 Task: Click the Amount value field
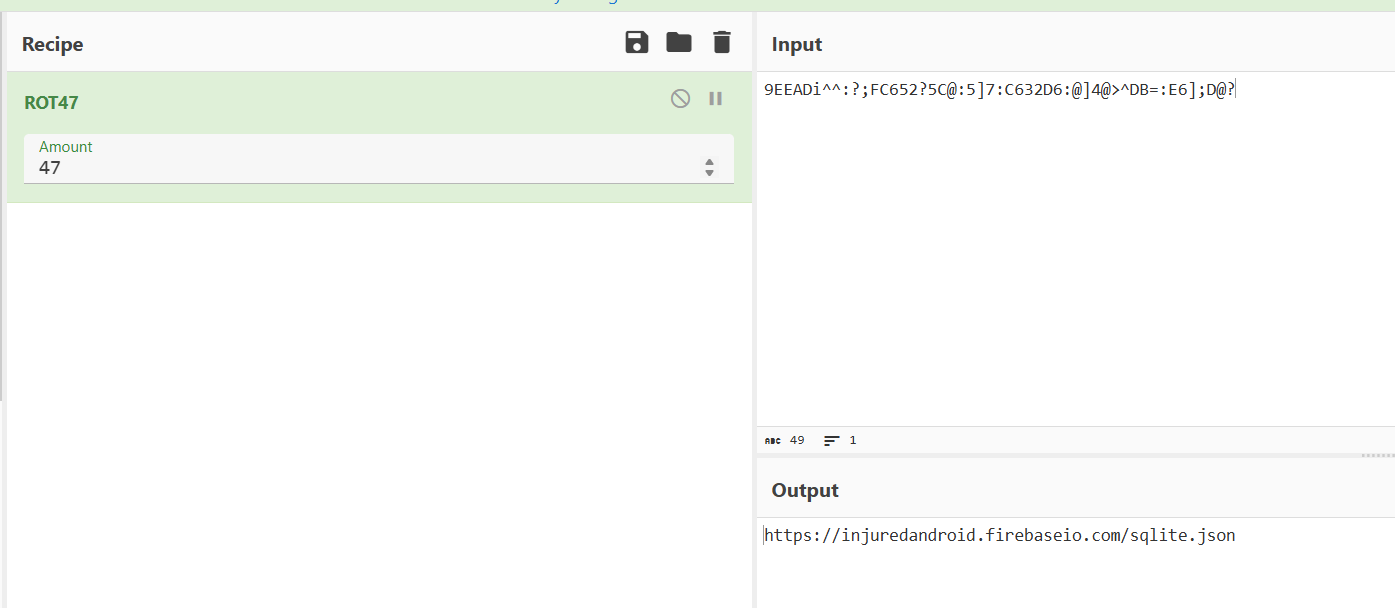click(x=360, y=168)
